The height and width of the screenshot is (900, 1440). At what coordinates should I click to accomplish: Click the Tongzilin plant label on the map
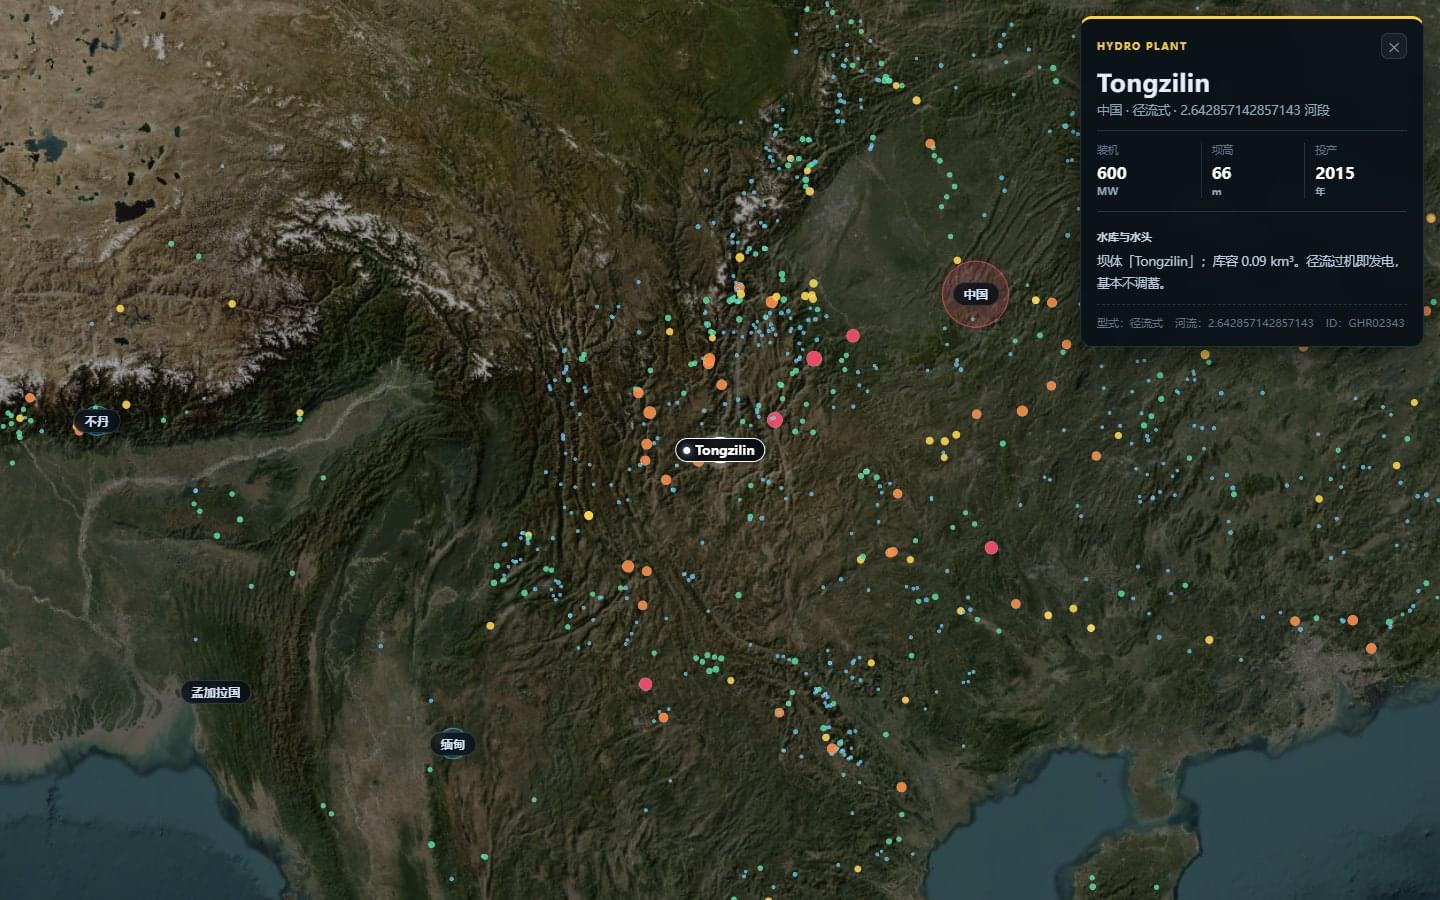pos(720,450)
